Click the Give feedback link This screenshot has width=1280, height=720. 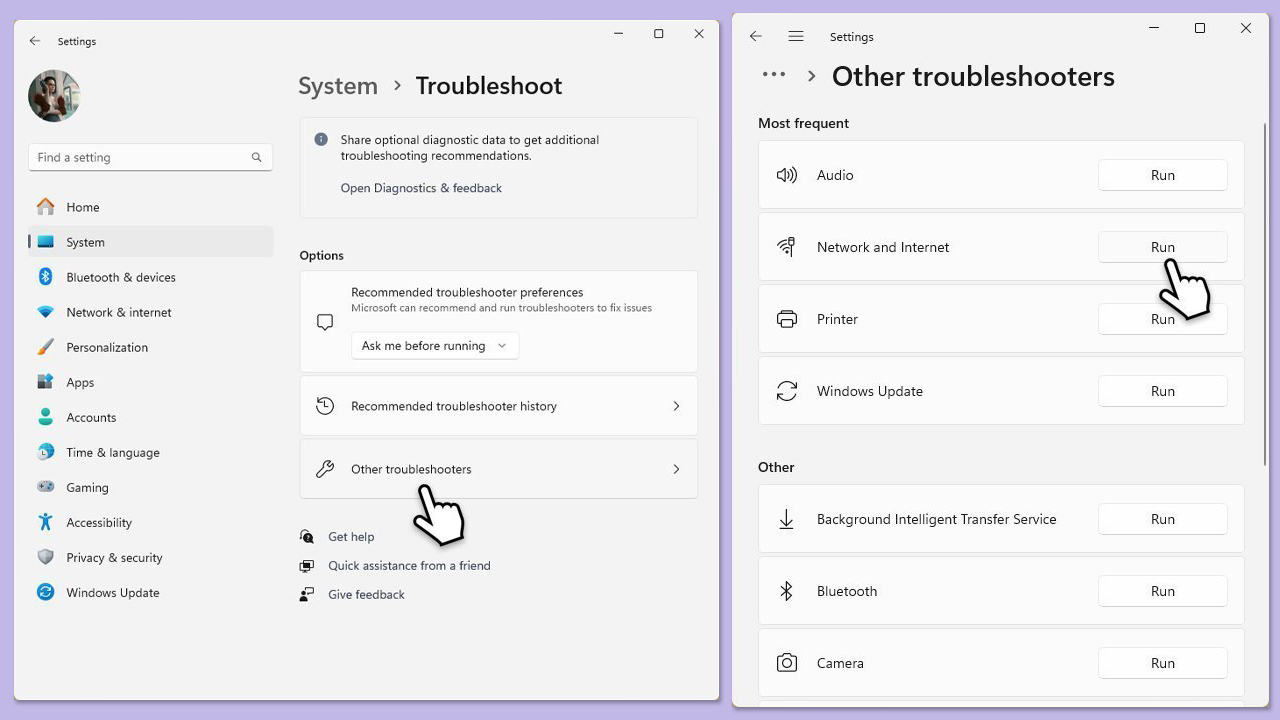click(x=366, y=595)
